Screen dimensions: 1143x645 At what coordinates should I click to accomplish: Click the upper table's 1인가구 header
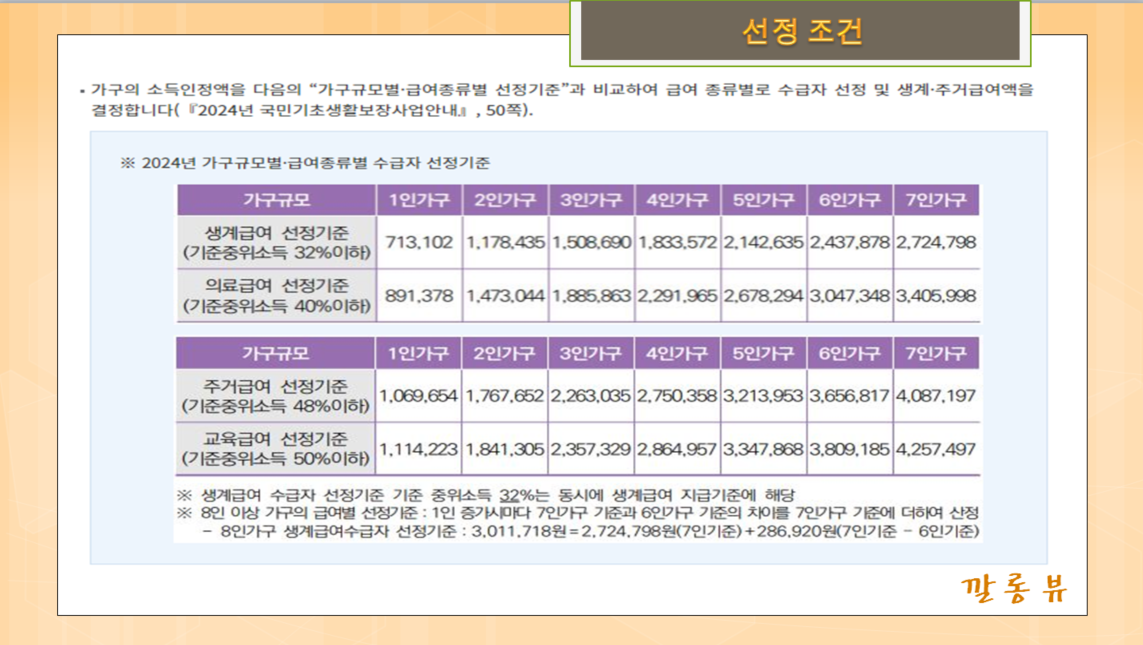pyautogui.click(x=419, y=200)
